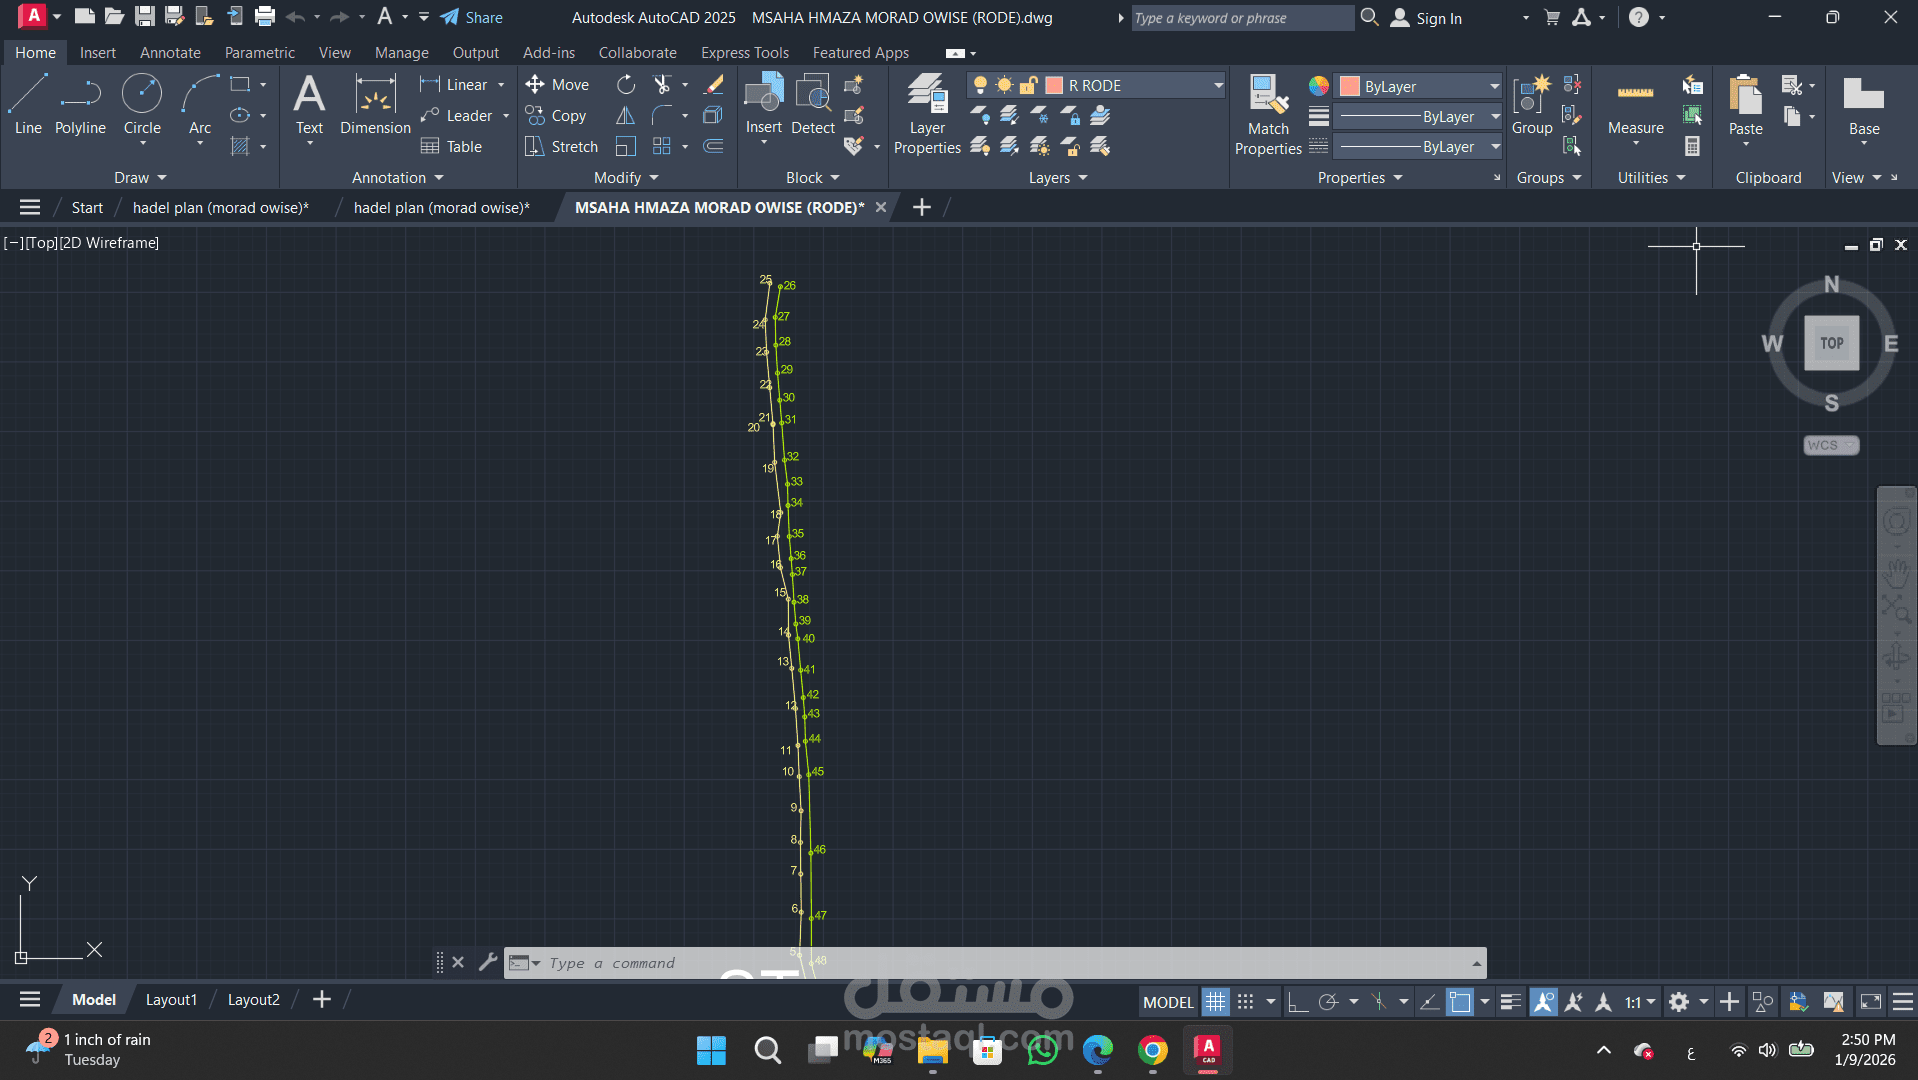Expand the Annotation panel
The width and height of the screenshot is (1918, 1080).
pyautogui.click(x=398, y=178)
